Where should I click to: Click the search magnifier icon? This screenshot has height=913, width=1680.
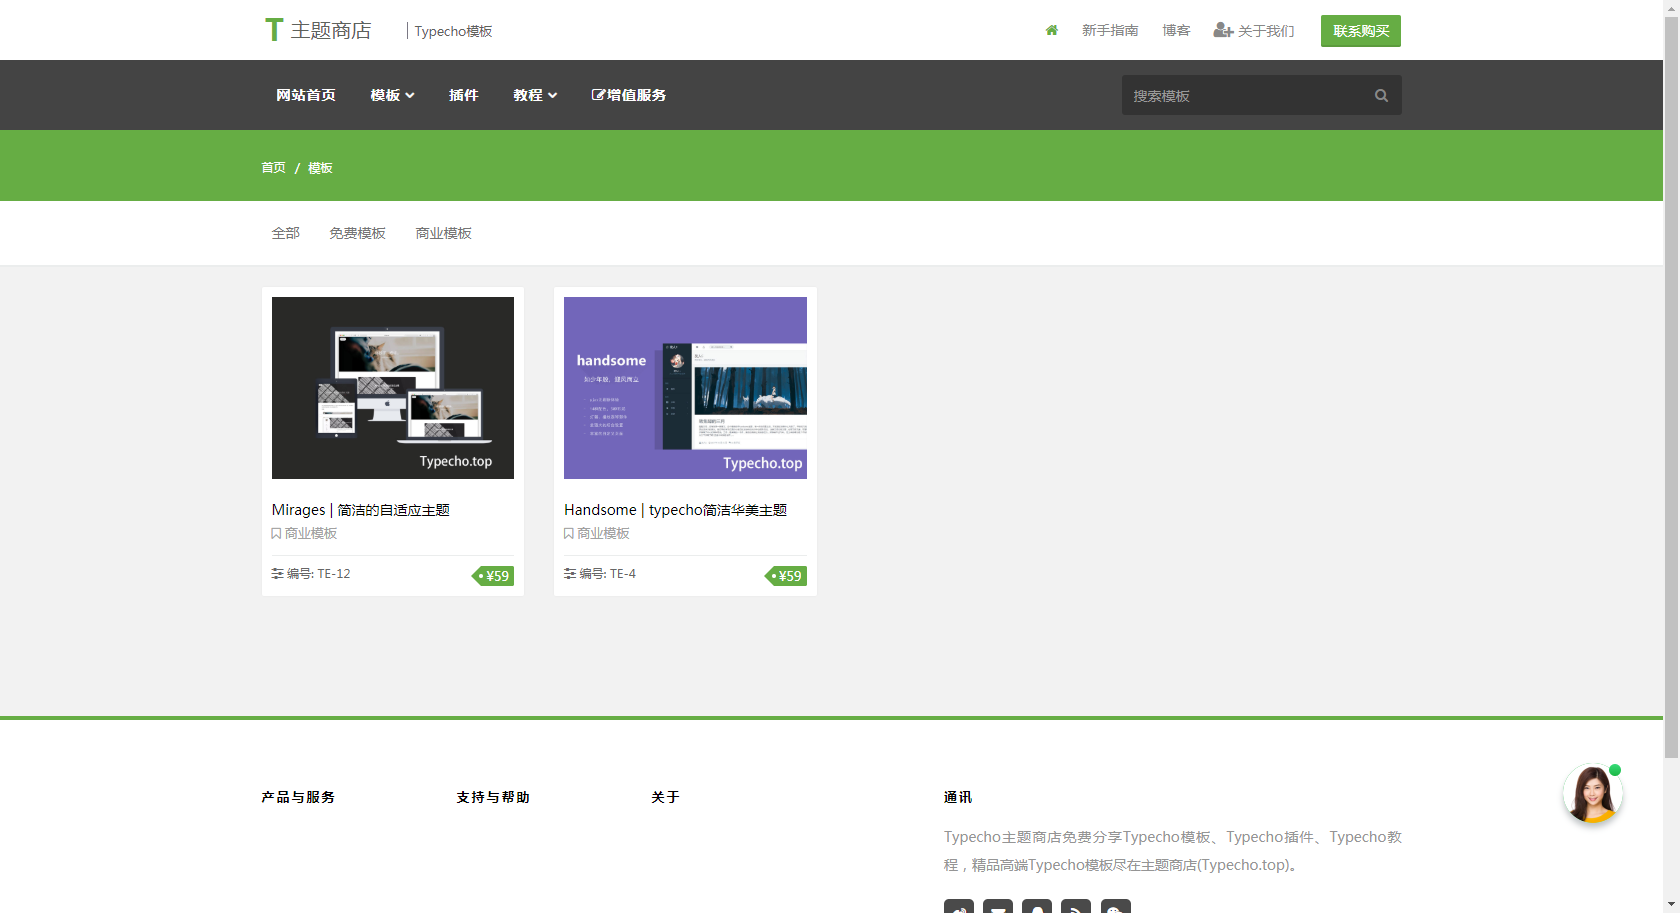[x=1381, y=96]
